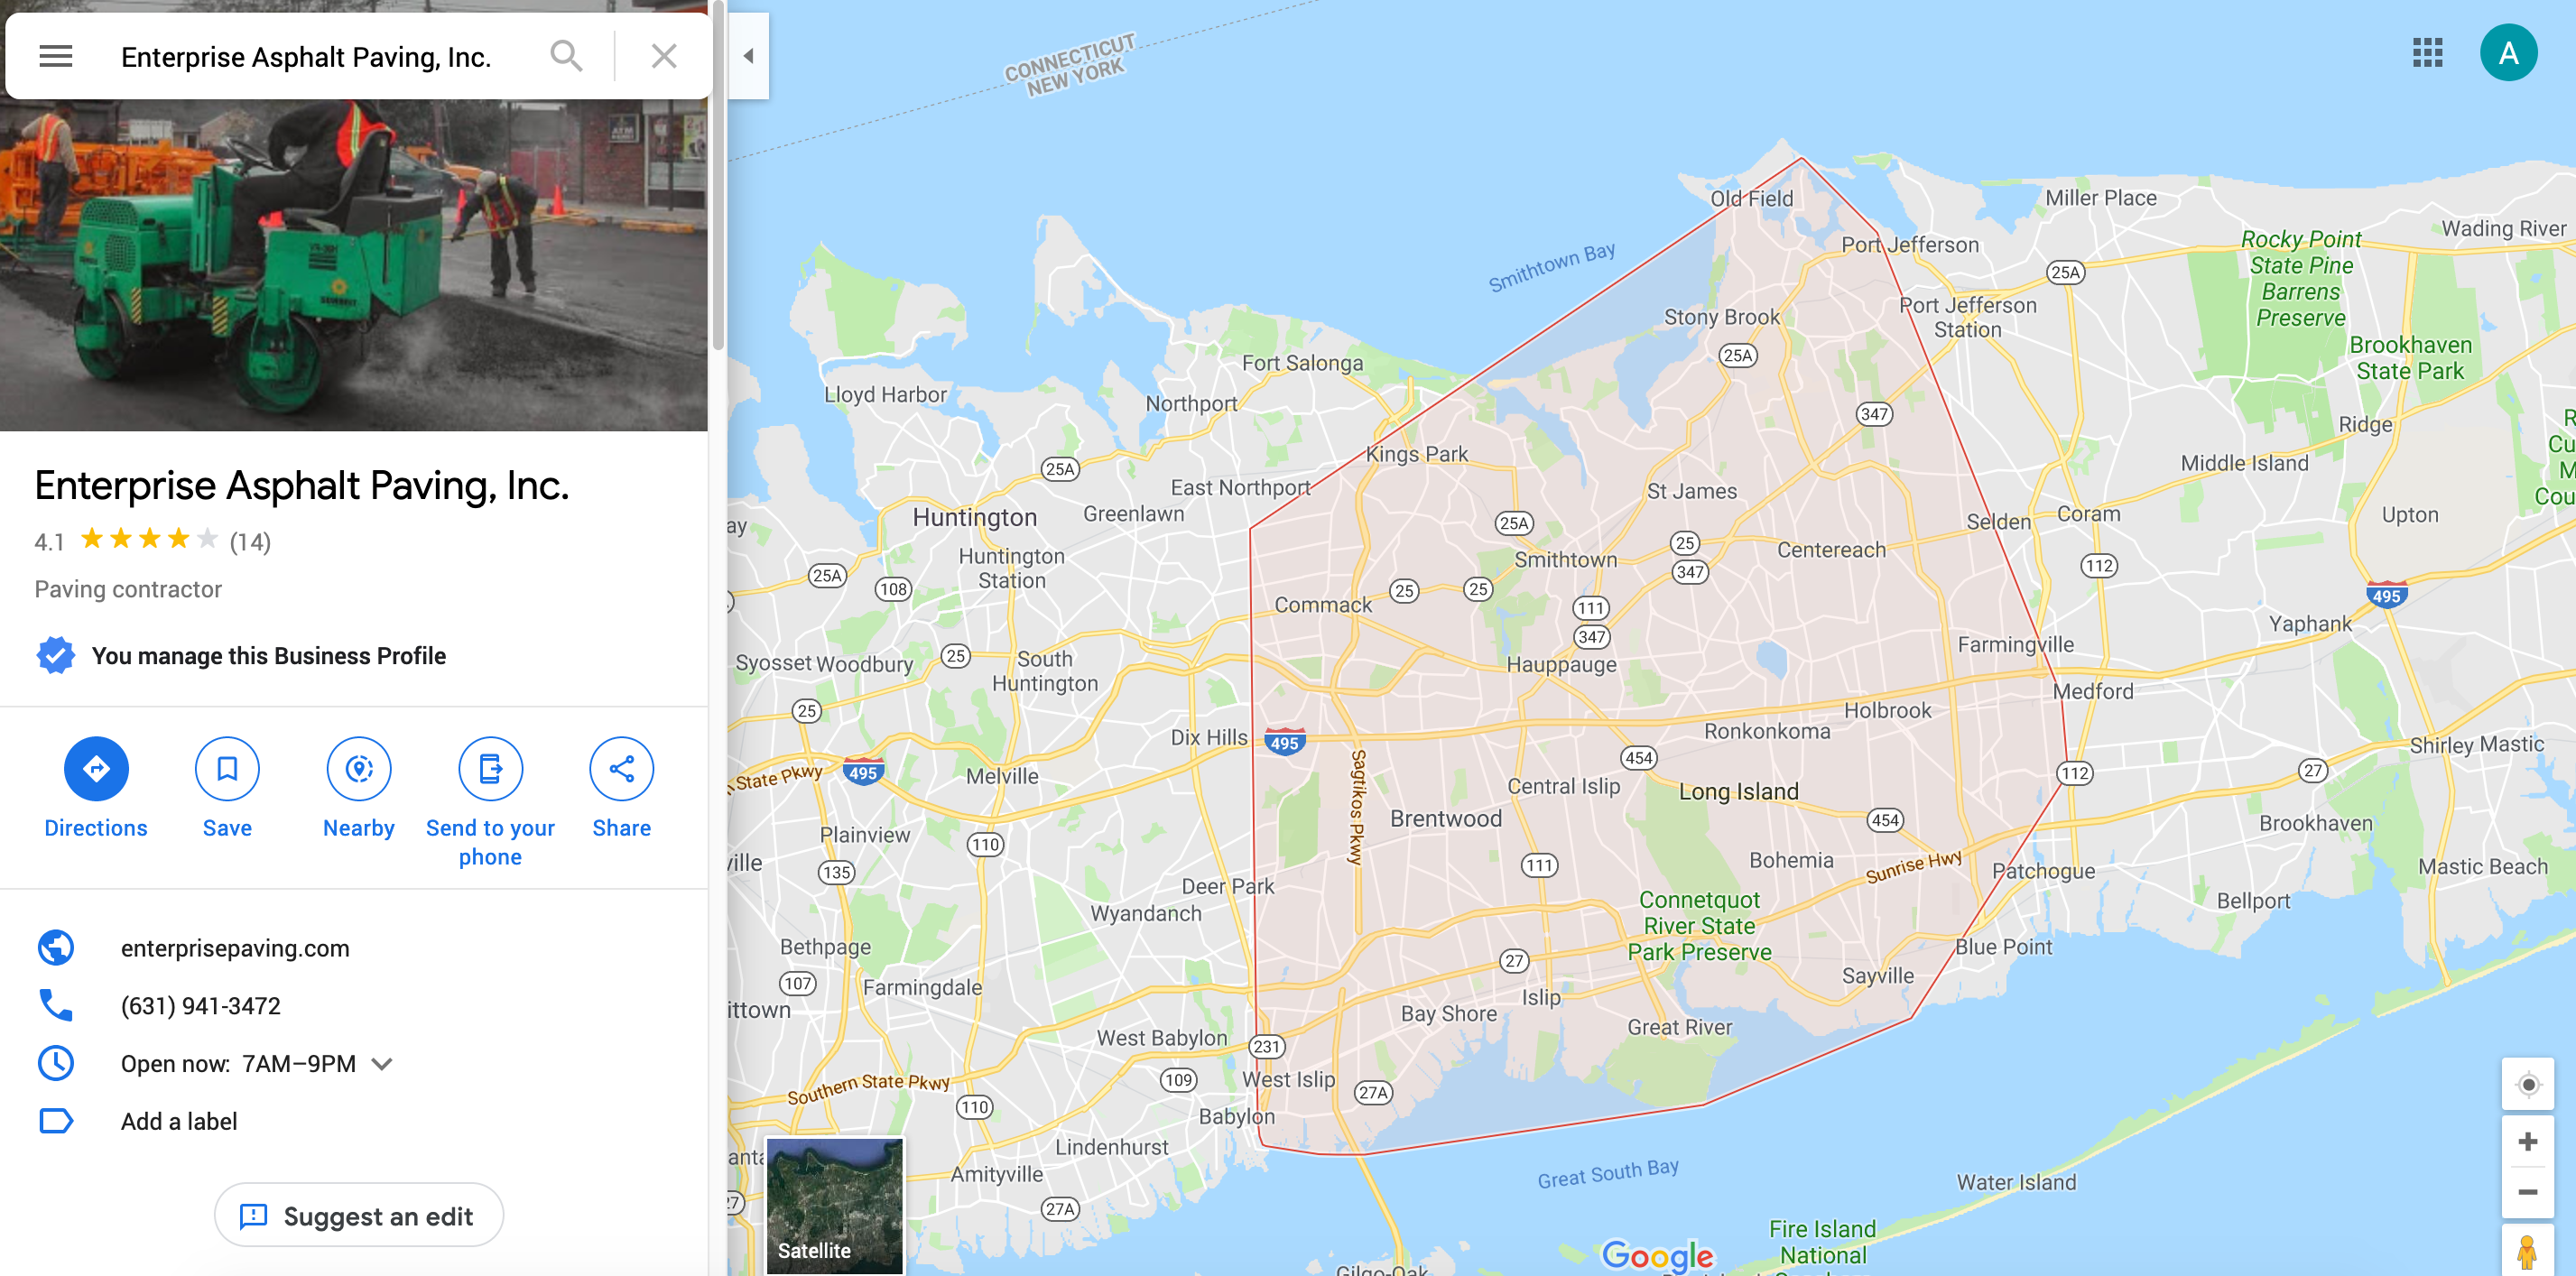Show your current location on map
The height and width of the screenshot is (1276, 2576).
(x=2527, y=1085)
